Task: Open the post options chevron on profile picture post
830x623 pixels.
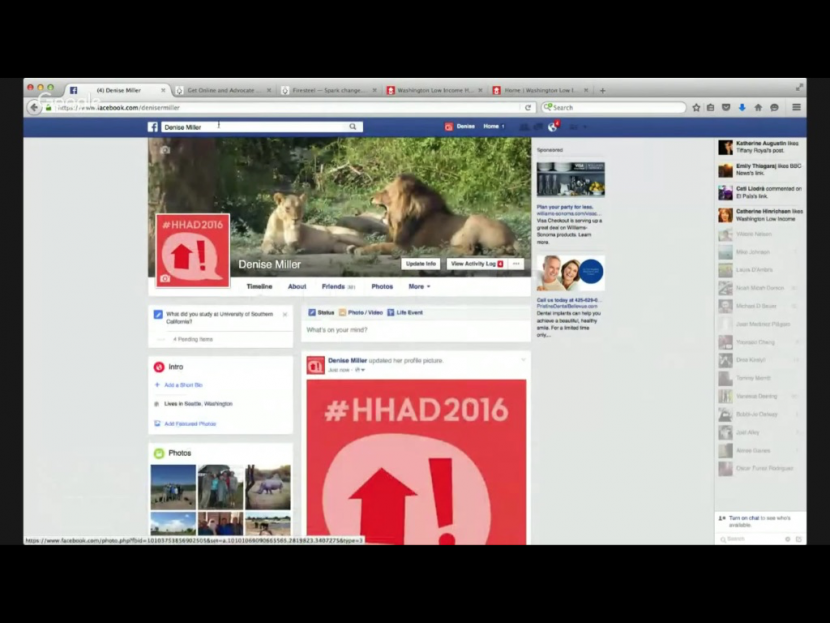Action: coord(523,360)
